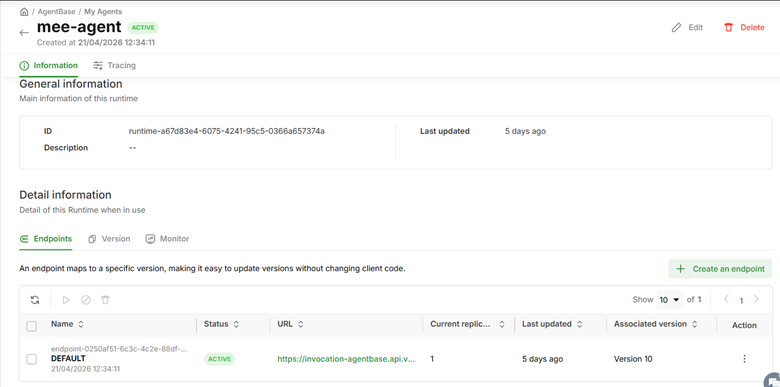Navigate to AgentBase breadcrumb
Screen dimensions: 780x387
click(57, 11)
